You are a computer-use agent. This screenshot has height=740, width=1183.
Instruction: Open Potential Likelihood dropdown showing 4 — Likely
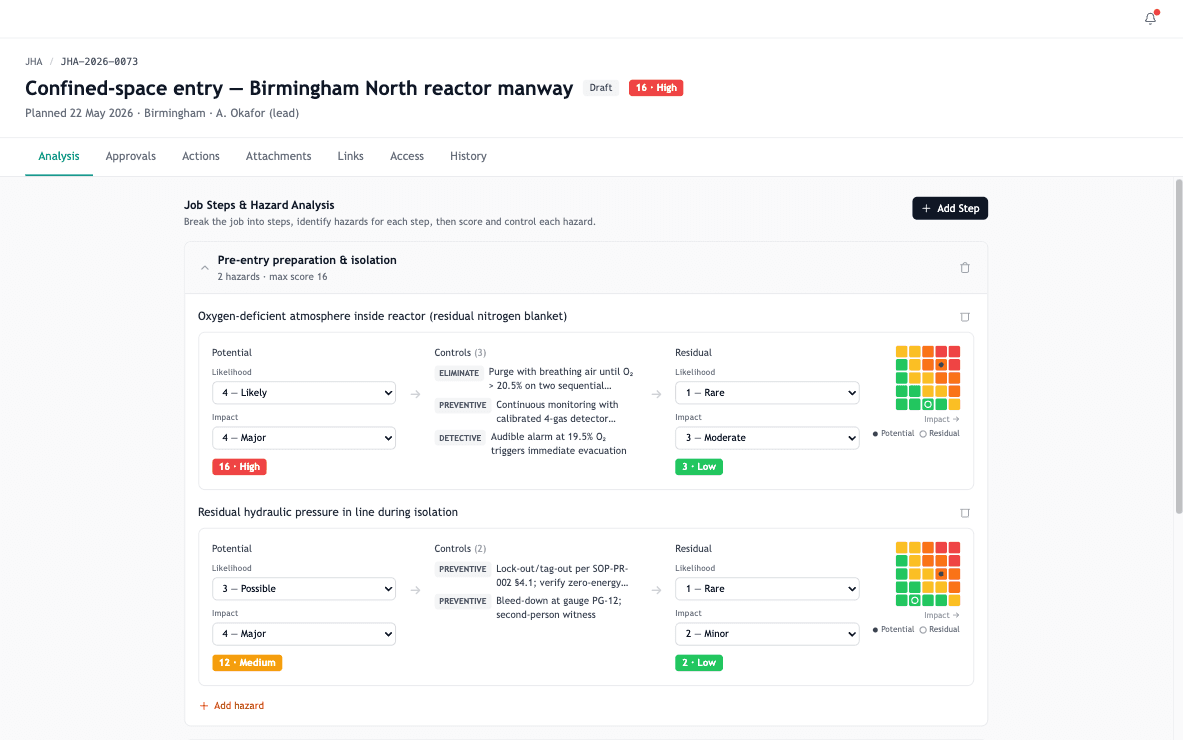click(303, 393)
